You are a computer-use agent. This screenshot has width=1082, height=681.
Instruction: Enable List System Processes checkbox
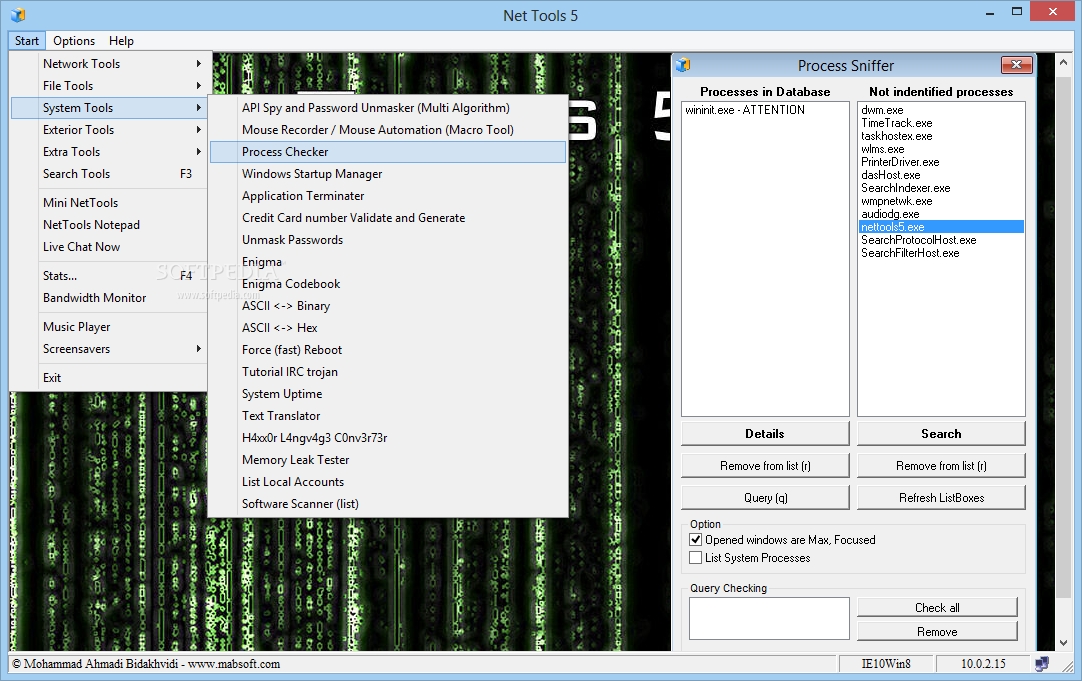click(x=696, y=557)
